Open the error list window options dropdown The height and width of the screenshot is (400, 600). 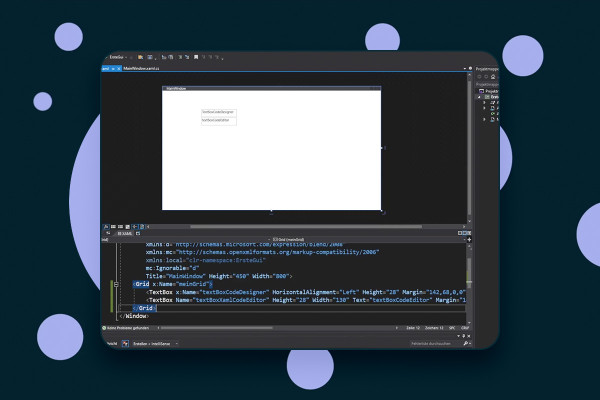point(459,336)
